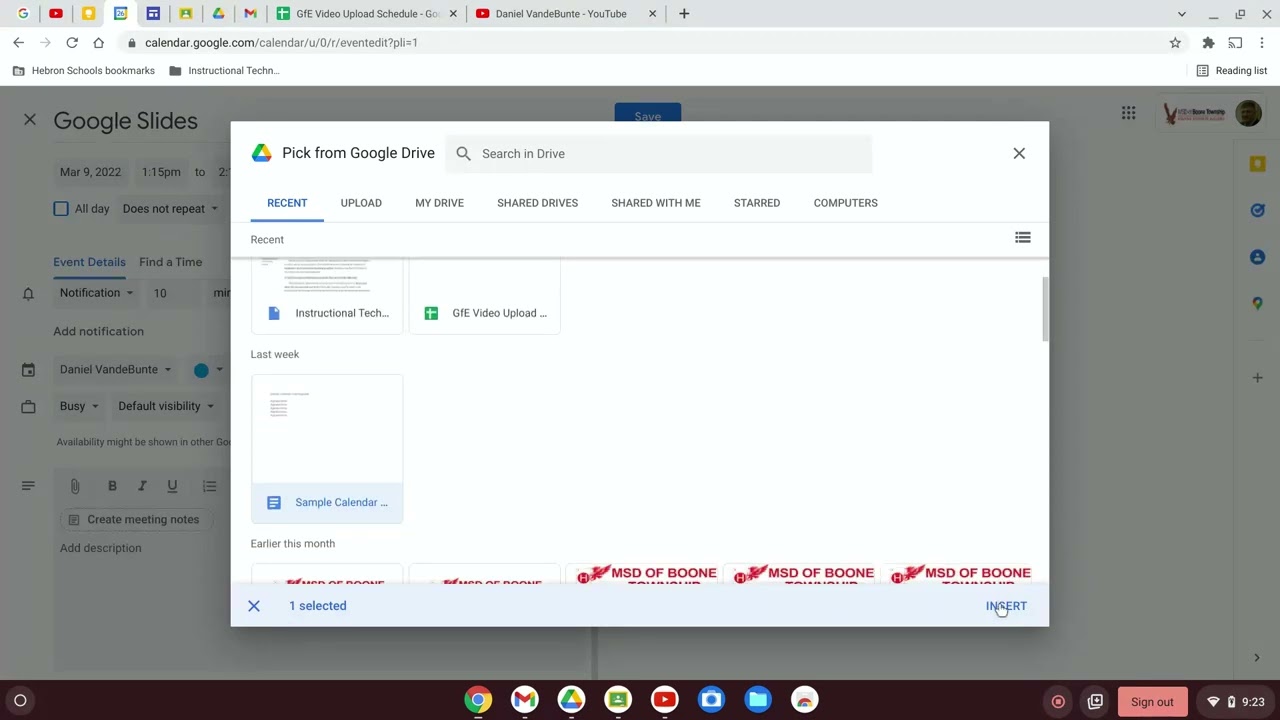The width and height of the screenshot is (1280, 720).
Task: Open the MY DRIVE tab
Action: click(x=439, y=203)
